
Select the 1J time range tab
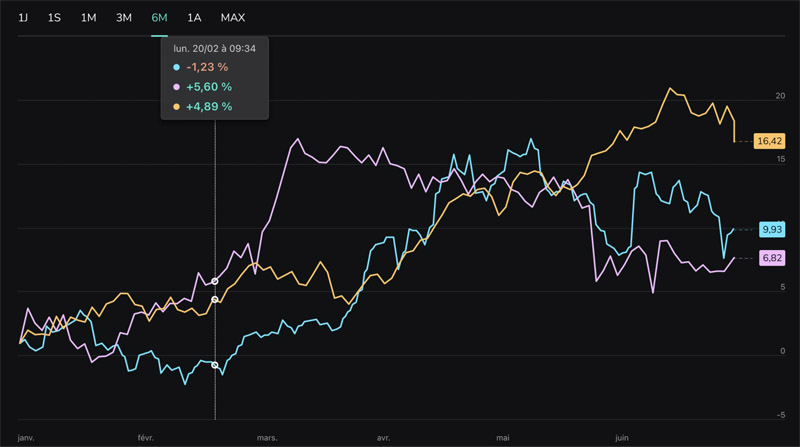[23, 18]
